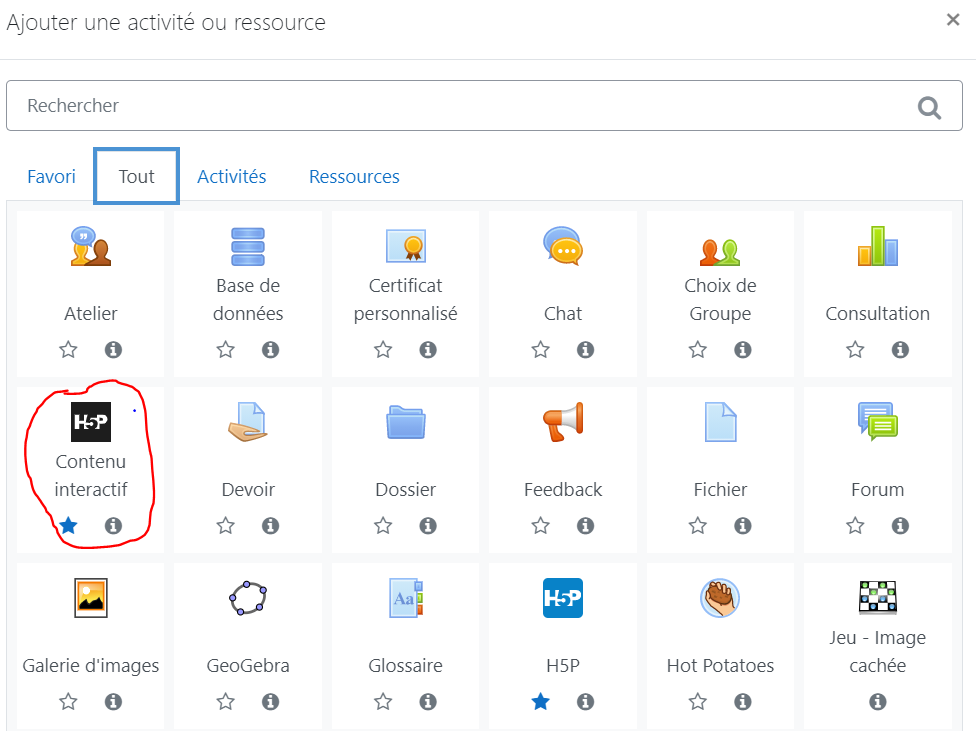This screenshot has width=976, height=731.
Task: Open the Jeu - Image cachée icon
Action: [x=878, y=597]
